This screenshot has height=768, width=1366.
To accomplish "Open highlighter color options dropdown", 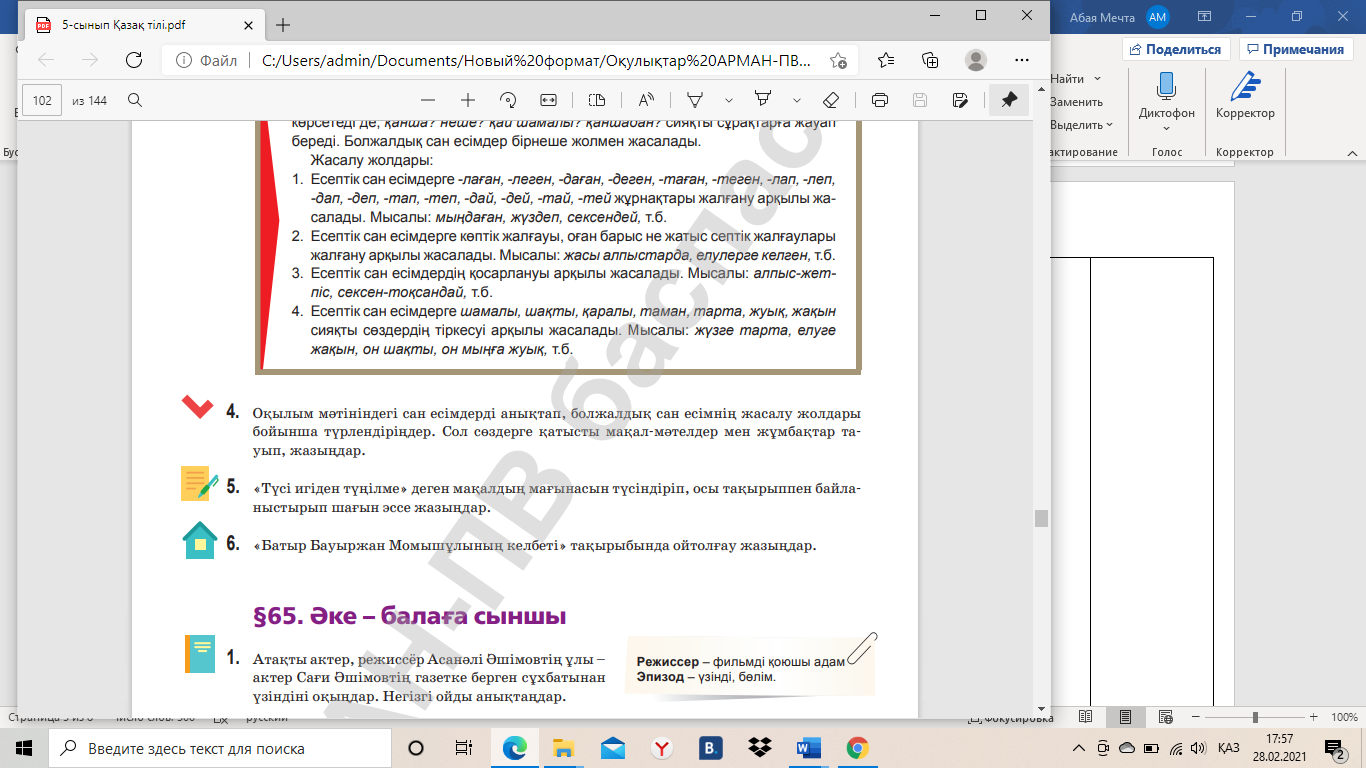I will [x=797, y=100].
